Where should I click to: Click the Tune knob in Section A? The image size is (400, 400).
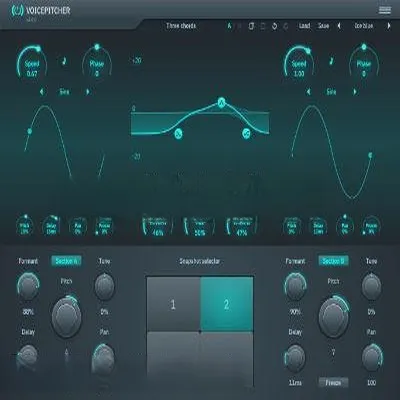104,286
